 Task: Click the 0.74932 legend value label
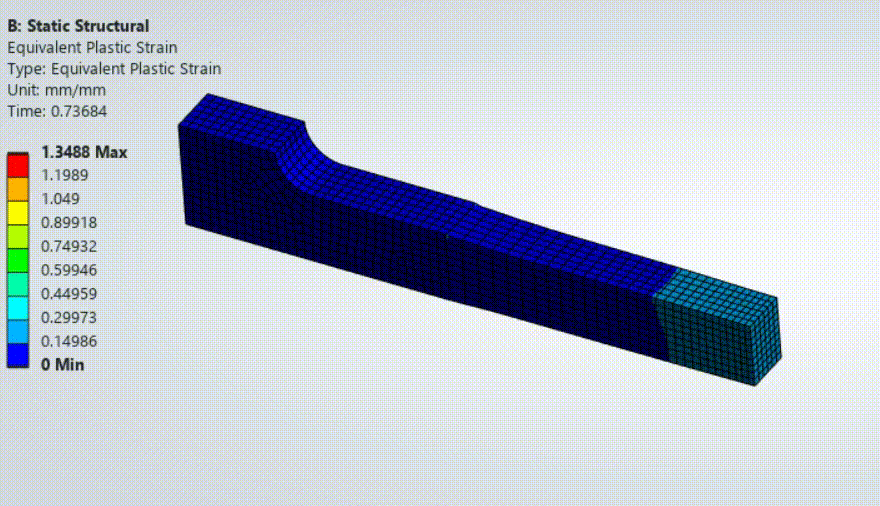click(x=69, y=246)
